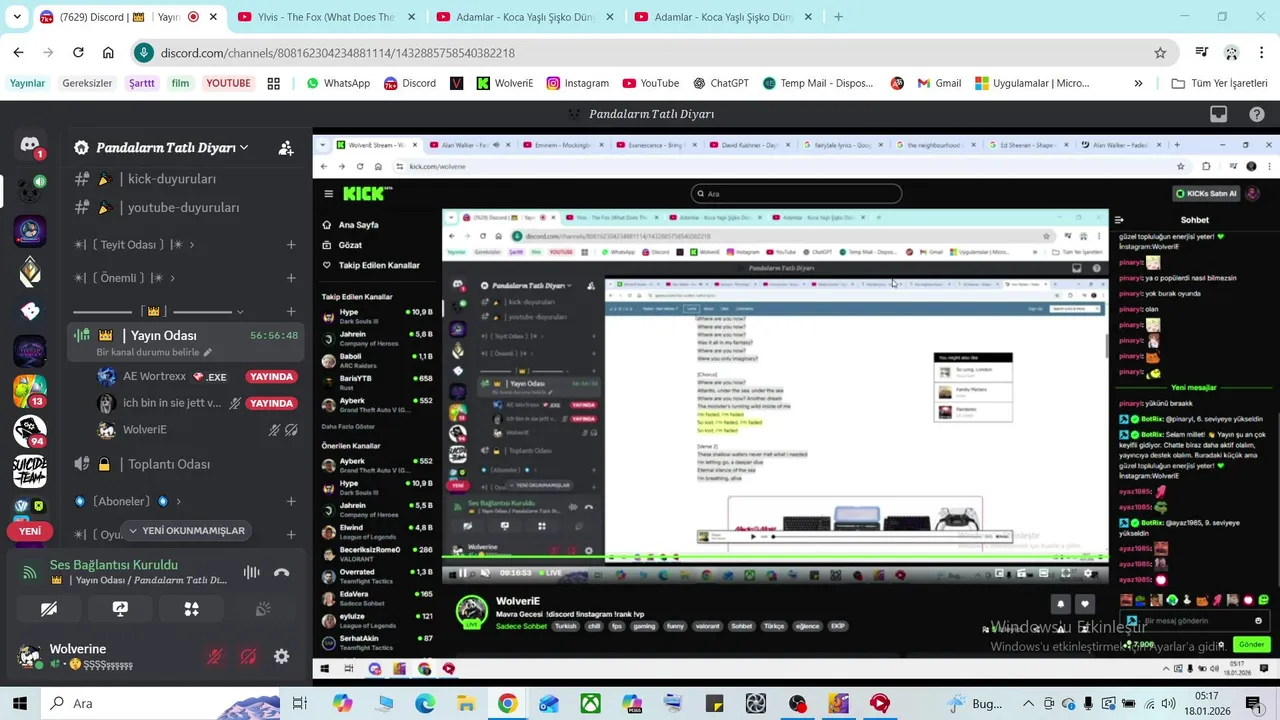Open the SUICIDE TEAM server icon
Image resolution: width=1280 pixels, height=720 pixels.
30,470
